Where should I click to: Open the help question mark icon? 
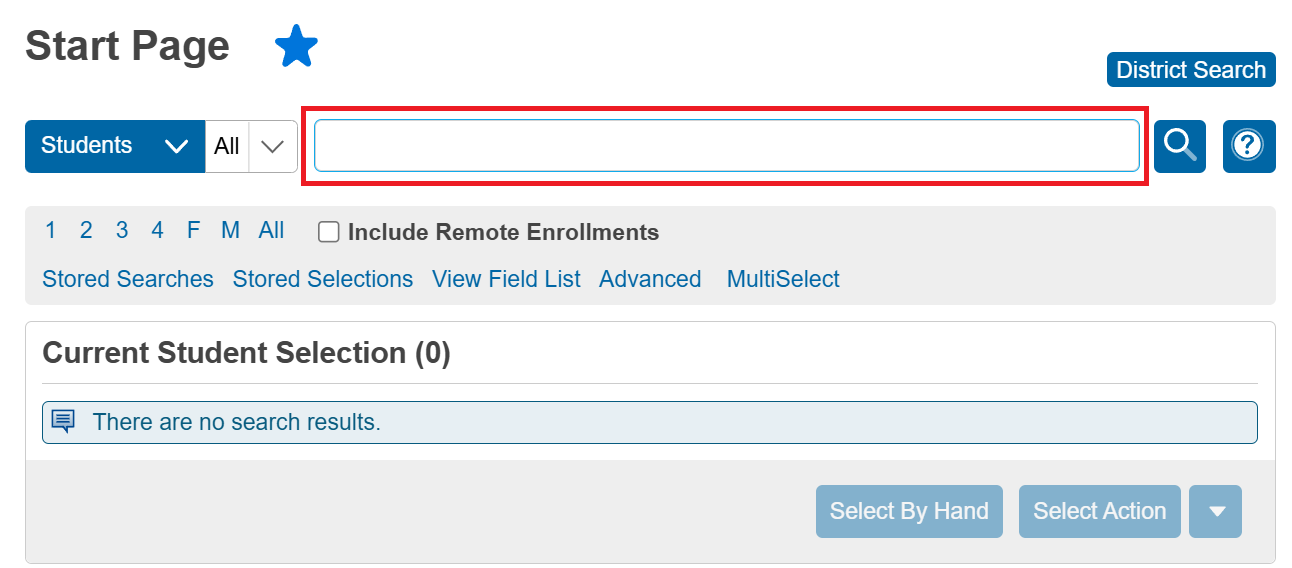pos(1248,146)
